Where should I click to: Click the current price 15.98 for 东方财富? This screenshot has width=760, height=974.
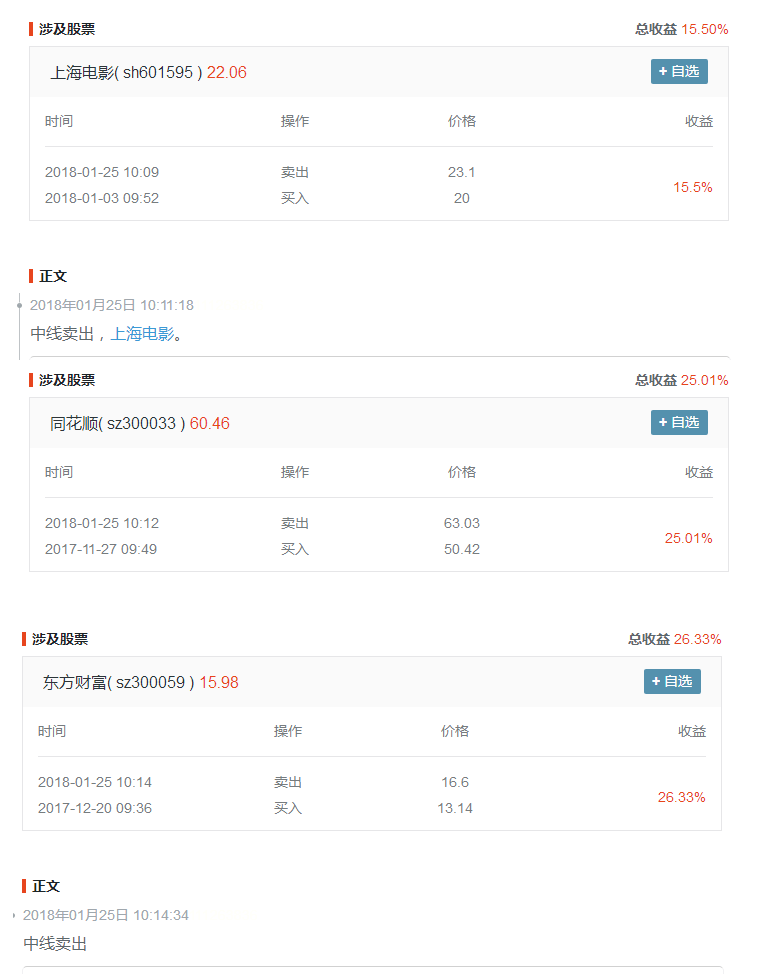point(219,682)
